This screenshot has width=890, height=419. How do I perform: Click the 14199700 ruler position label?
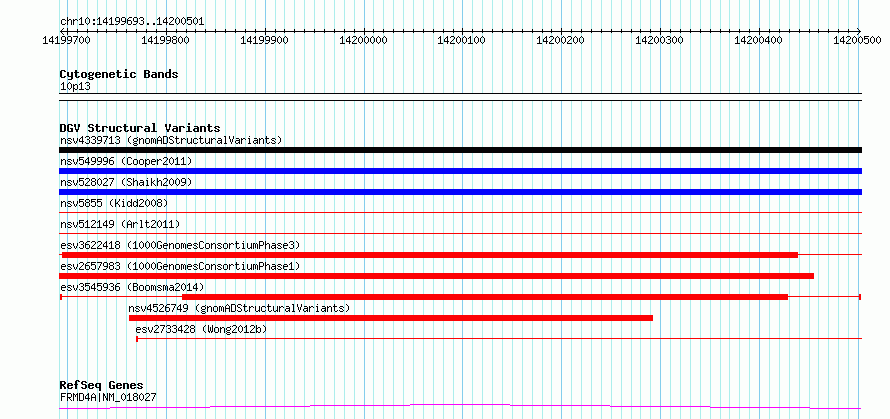pos(66,40)
